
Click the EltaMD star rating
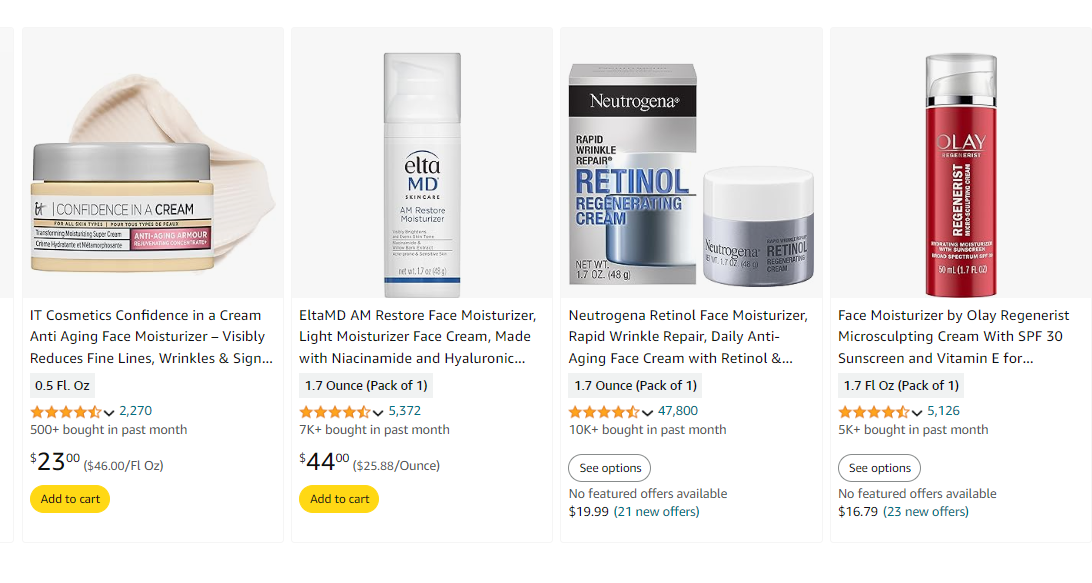coord(335,412)
